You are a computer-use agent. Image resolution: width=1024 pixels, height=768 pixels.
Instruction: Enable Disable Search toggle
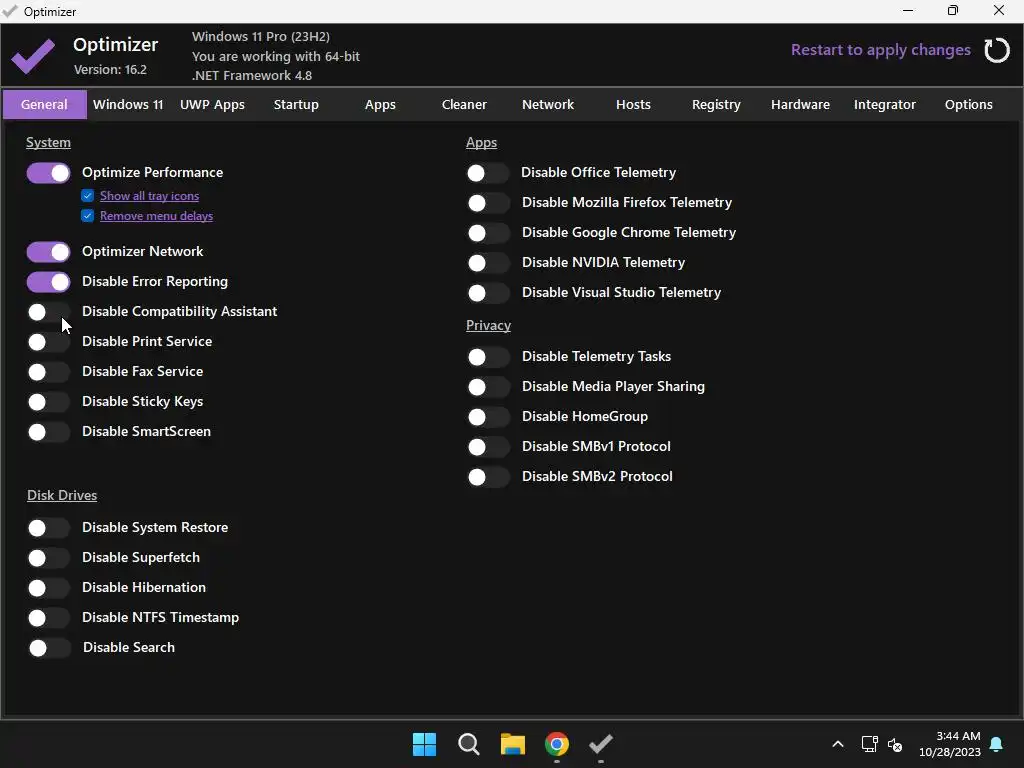point(49,648)
